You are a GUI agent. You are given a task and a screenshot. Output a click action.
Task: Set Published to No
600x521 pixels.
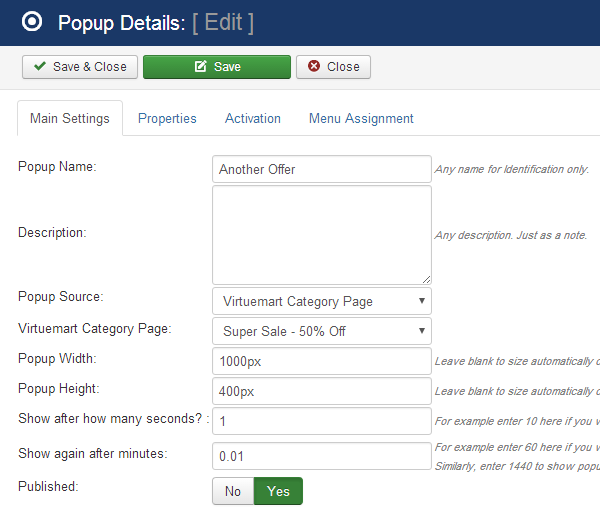(x=233, y=491)
